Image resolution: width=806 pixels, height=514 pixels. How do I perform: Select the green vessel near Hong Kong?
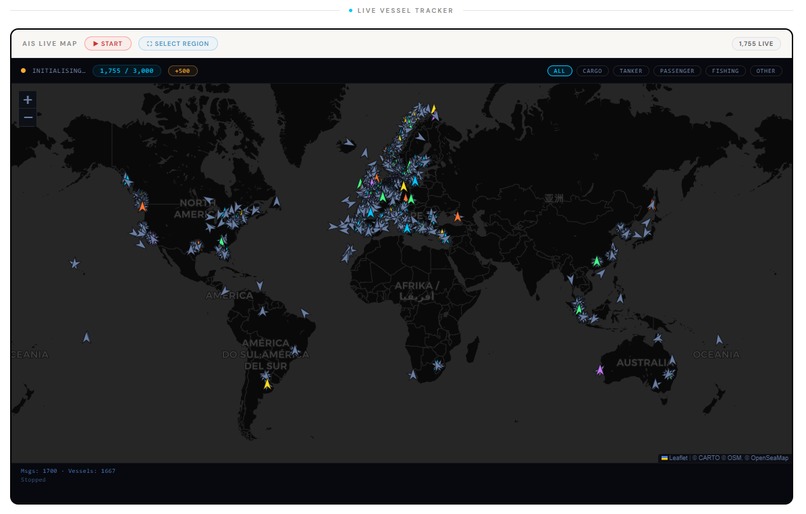pyautogui.click(x=596, y=261)
